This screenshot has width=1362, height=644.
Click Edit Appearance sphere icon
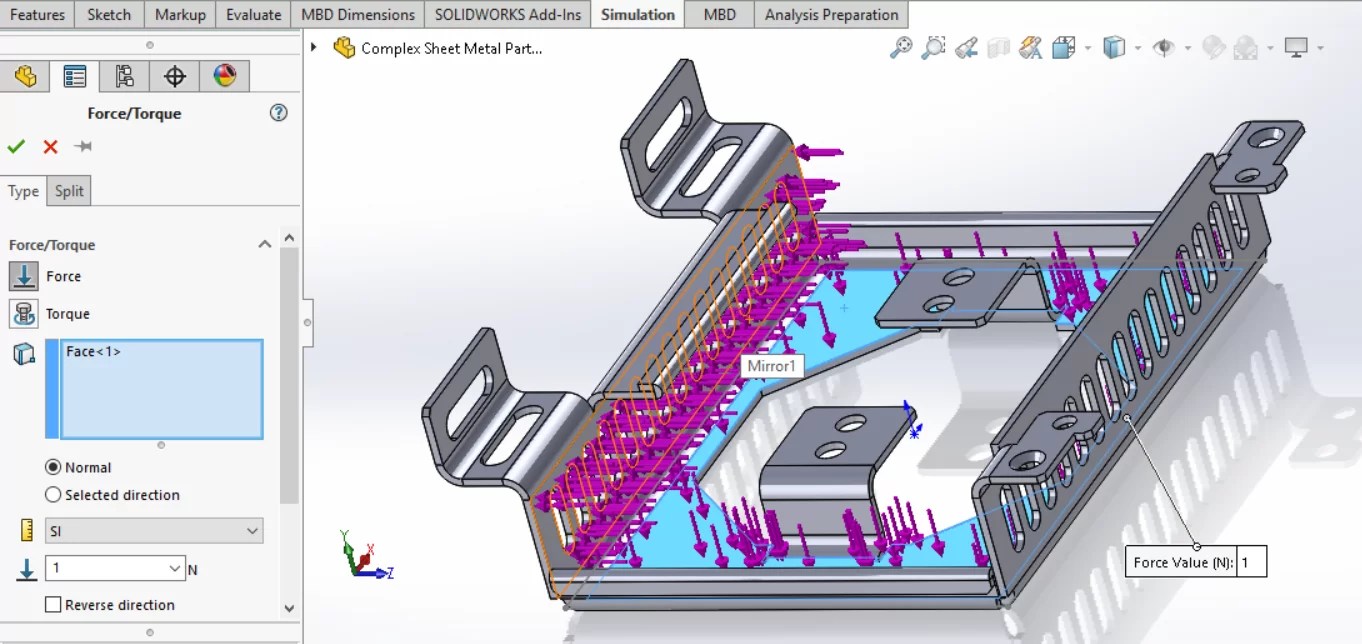point(1213,47)
